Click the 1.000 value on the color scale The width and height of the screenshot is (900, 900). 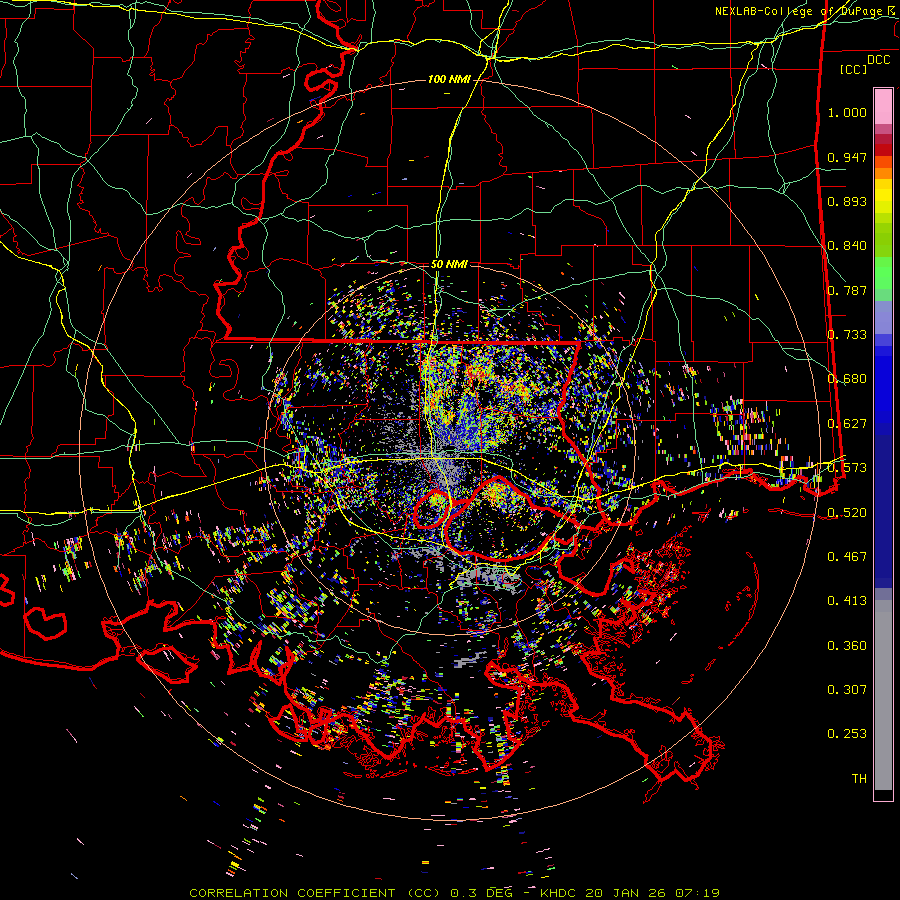[847, 112]
